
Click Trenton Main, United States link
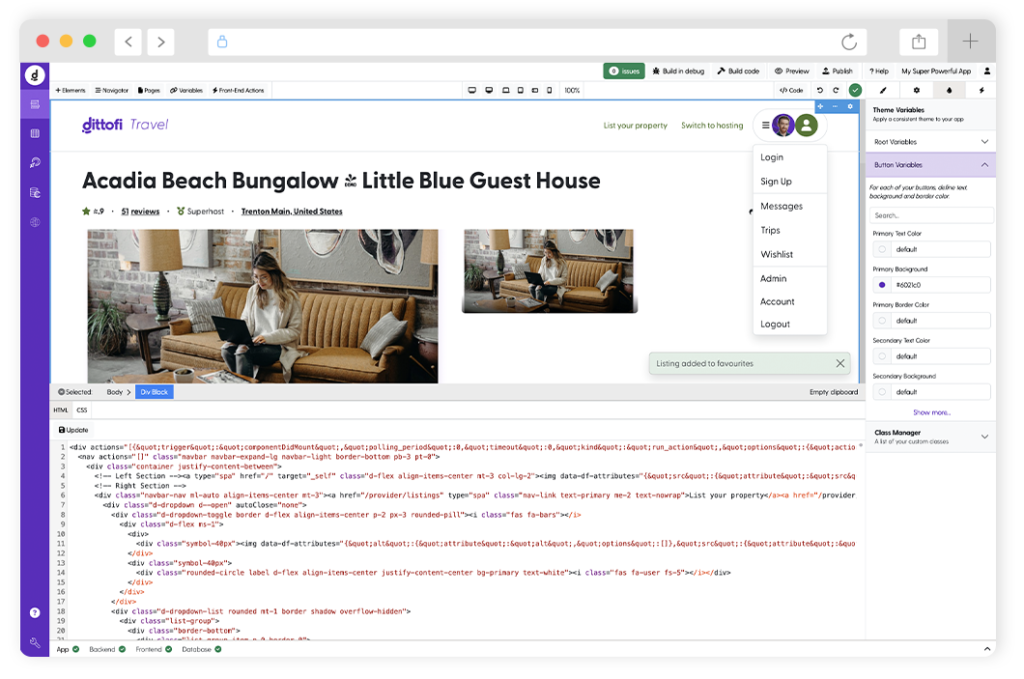pyautogui.click(x=292, y=212)
